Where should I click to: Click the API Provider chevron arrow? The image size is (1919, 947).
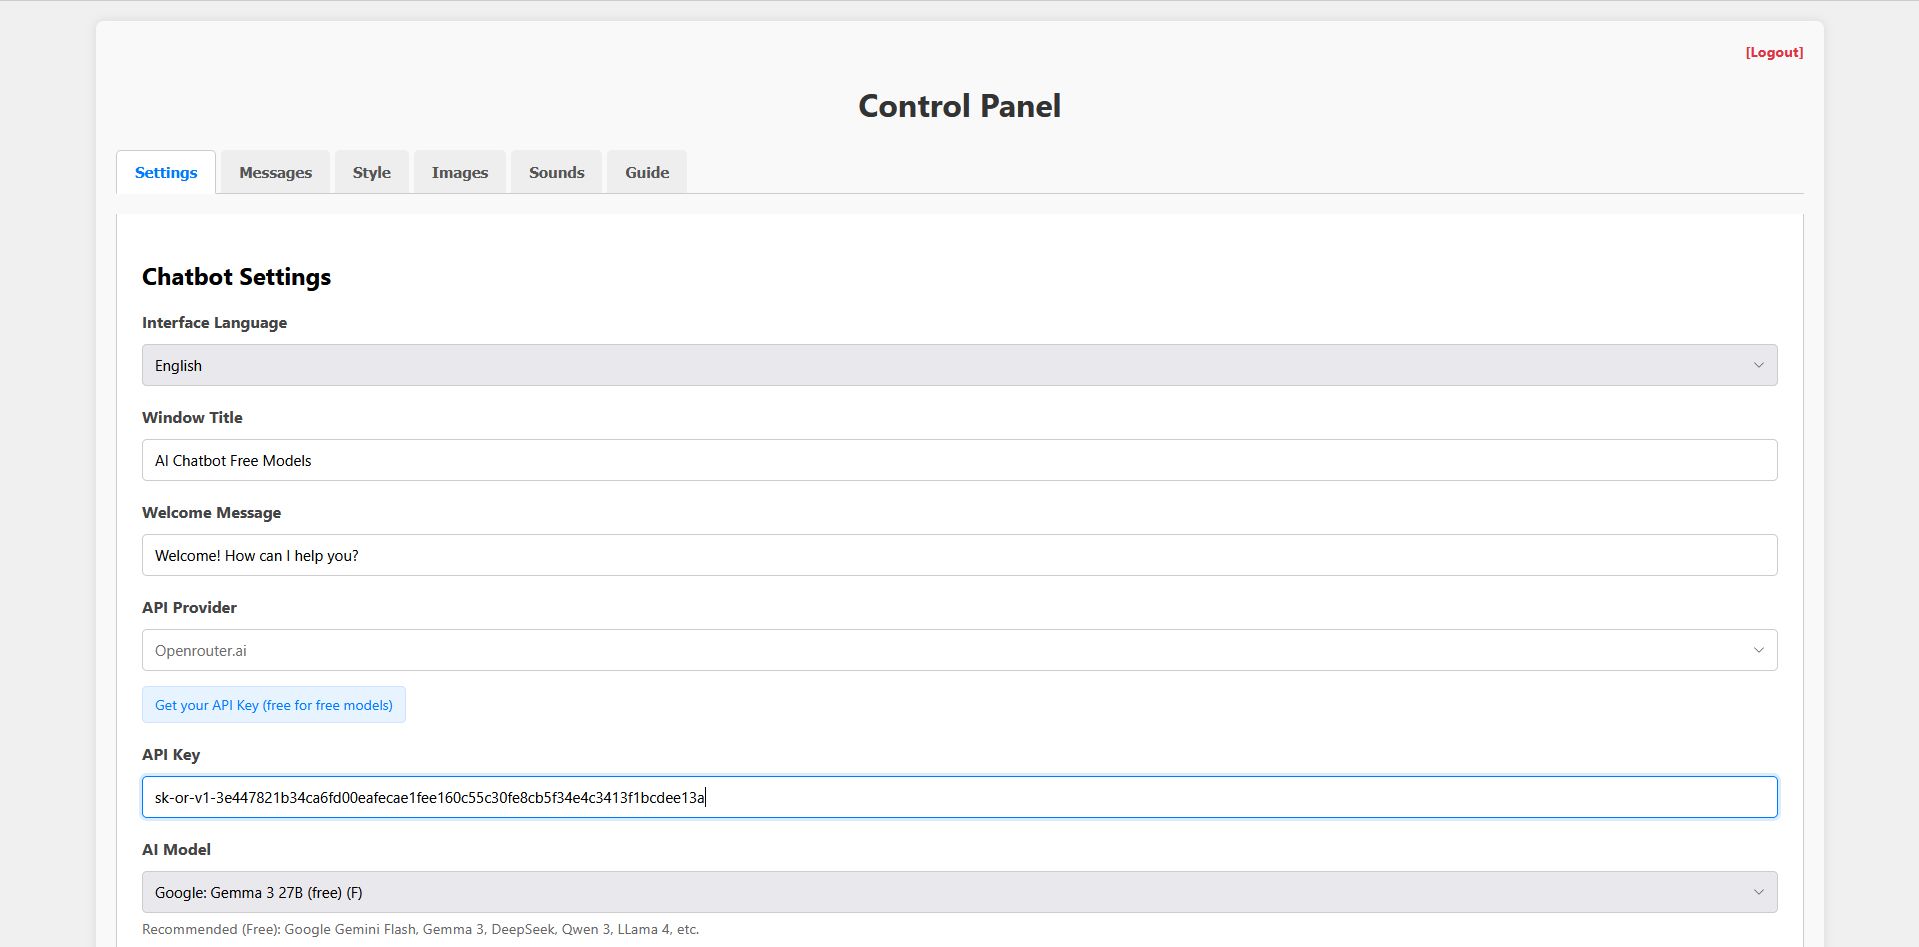(x=1758, y=650)
